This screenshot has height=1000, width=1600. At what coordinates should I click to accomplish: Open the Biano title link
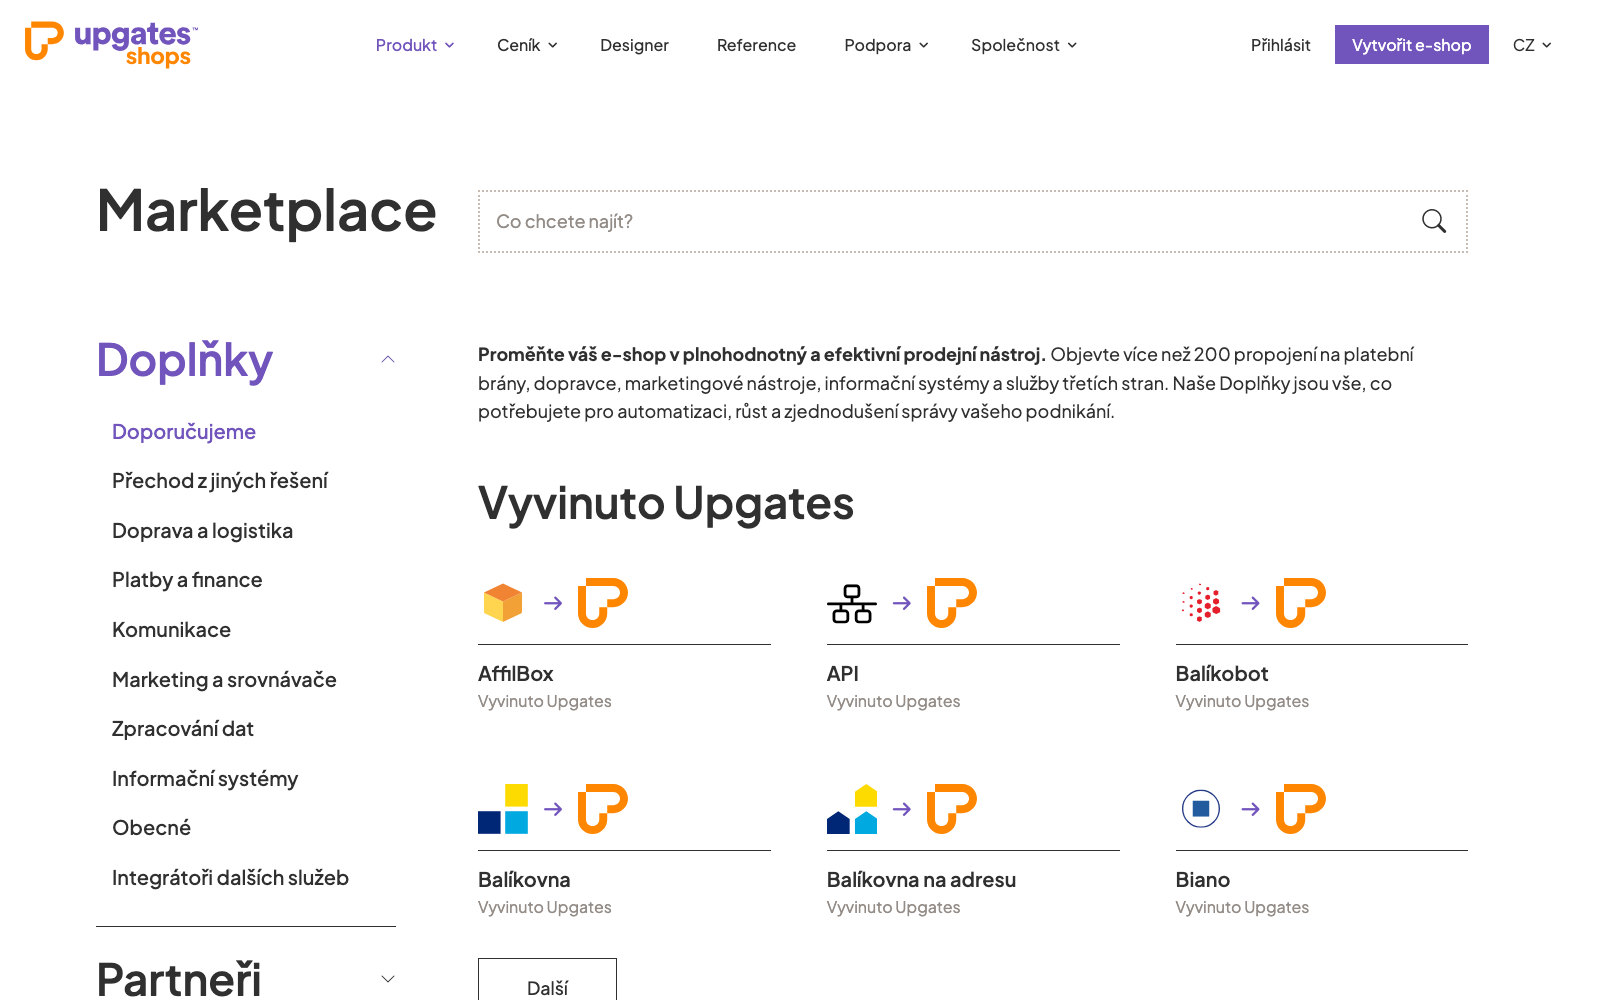[x=1203, y=880]
